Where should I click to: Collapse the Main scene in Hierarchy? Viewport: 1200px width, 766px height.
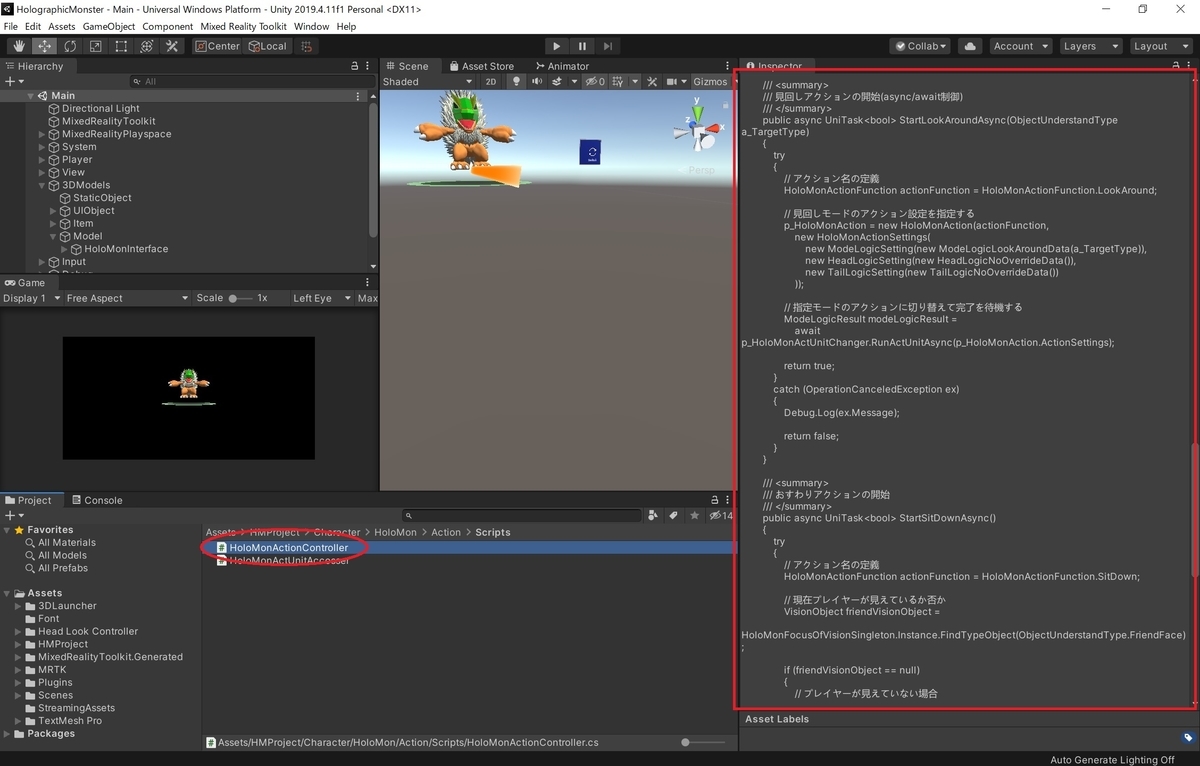[30, 96]
